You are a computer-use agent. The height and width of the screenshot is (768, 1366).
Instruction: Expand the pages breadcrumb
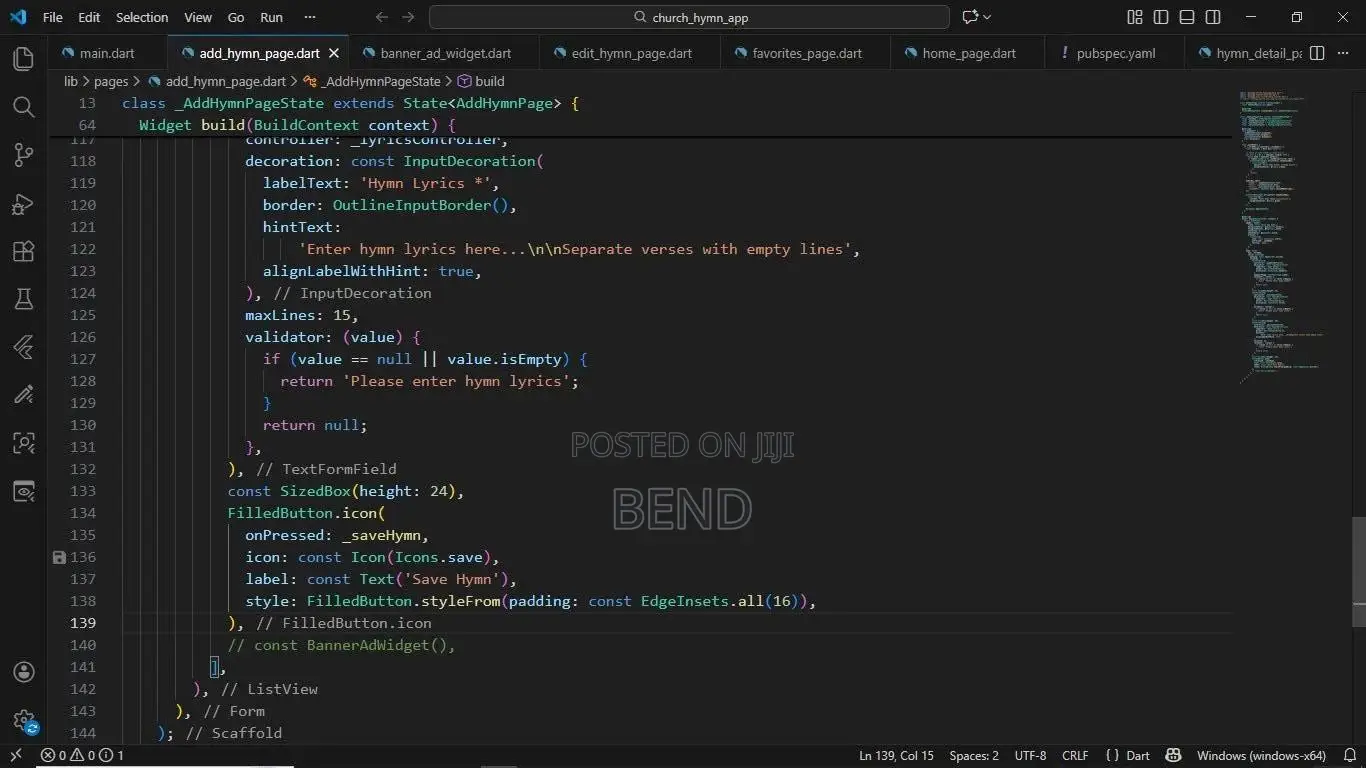[x=111, y=81]
